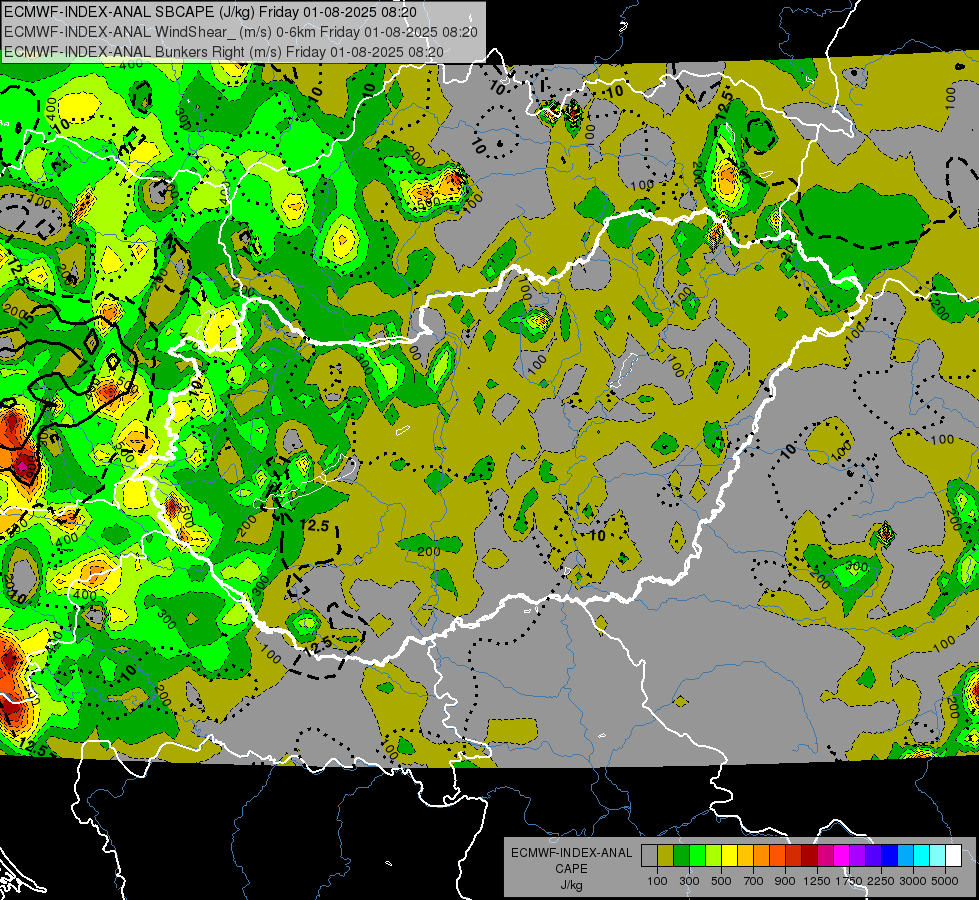Click the legend value 1250

coord(817,881)
